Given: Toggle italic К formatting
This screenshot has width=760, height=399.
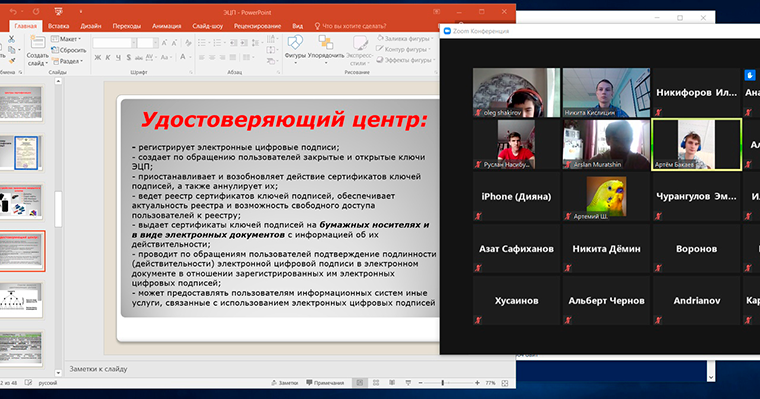Looking at the screenshot, I should point(108,57).
